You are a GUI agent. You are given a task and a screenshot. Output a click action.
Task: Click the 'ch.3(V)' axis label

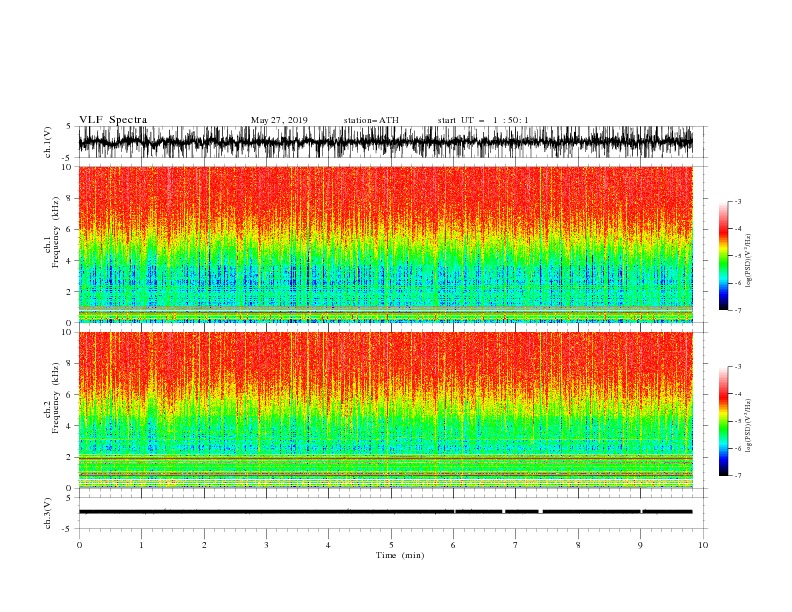(48, 513)
